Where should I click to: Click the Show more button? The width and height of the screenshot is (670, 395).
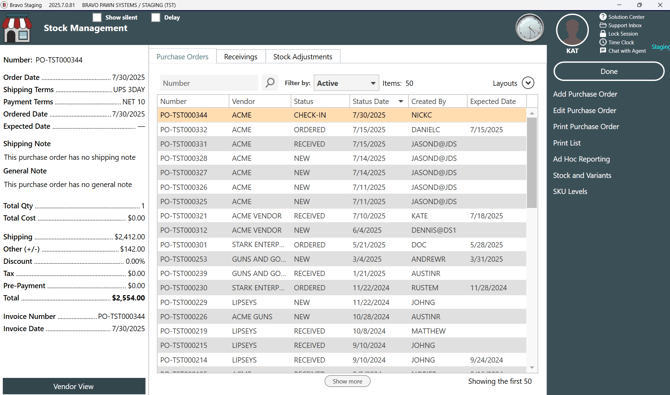(x=347, y=381)
